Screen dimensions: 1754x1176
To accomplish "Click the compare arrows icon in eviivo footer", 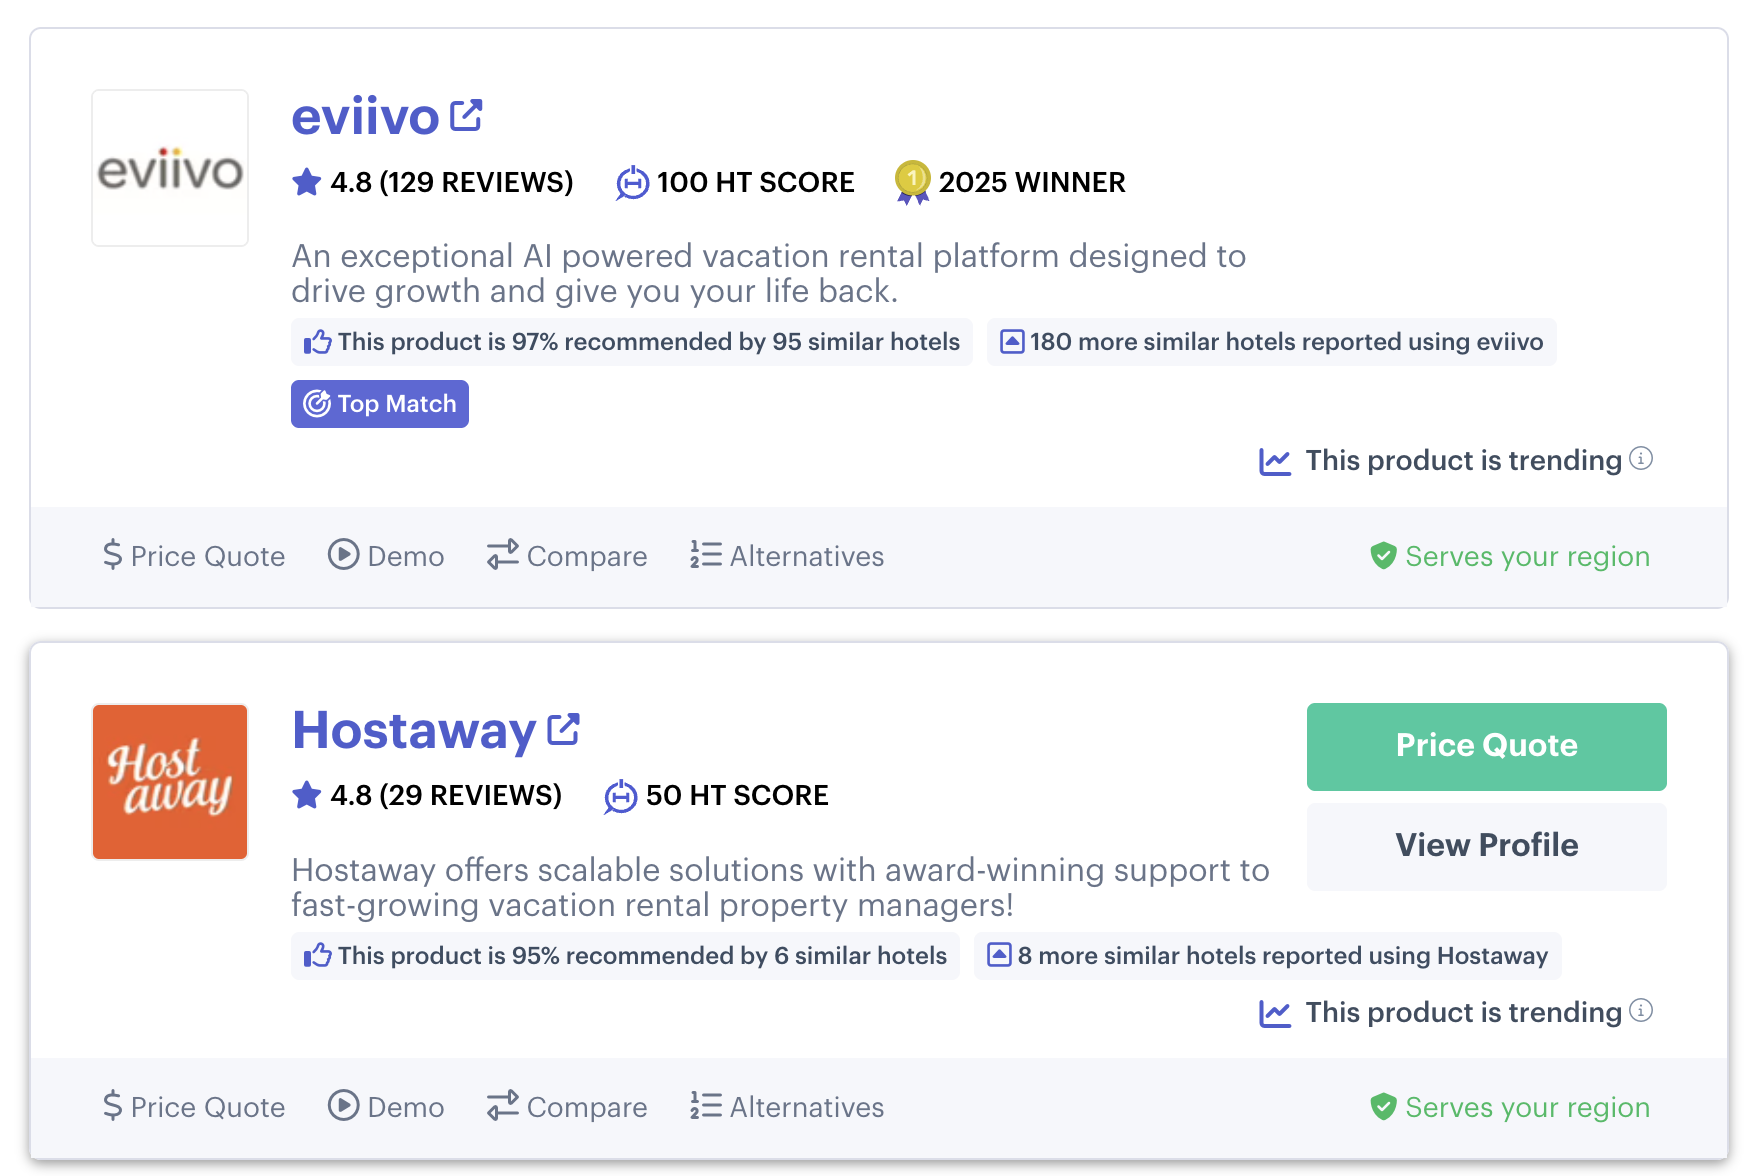I will (x=503, y=555).
